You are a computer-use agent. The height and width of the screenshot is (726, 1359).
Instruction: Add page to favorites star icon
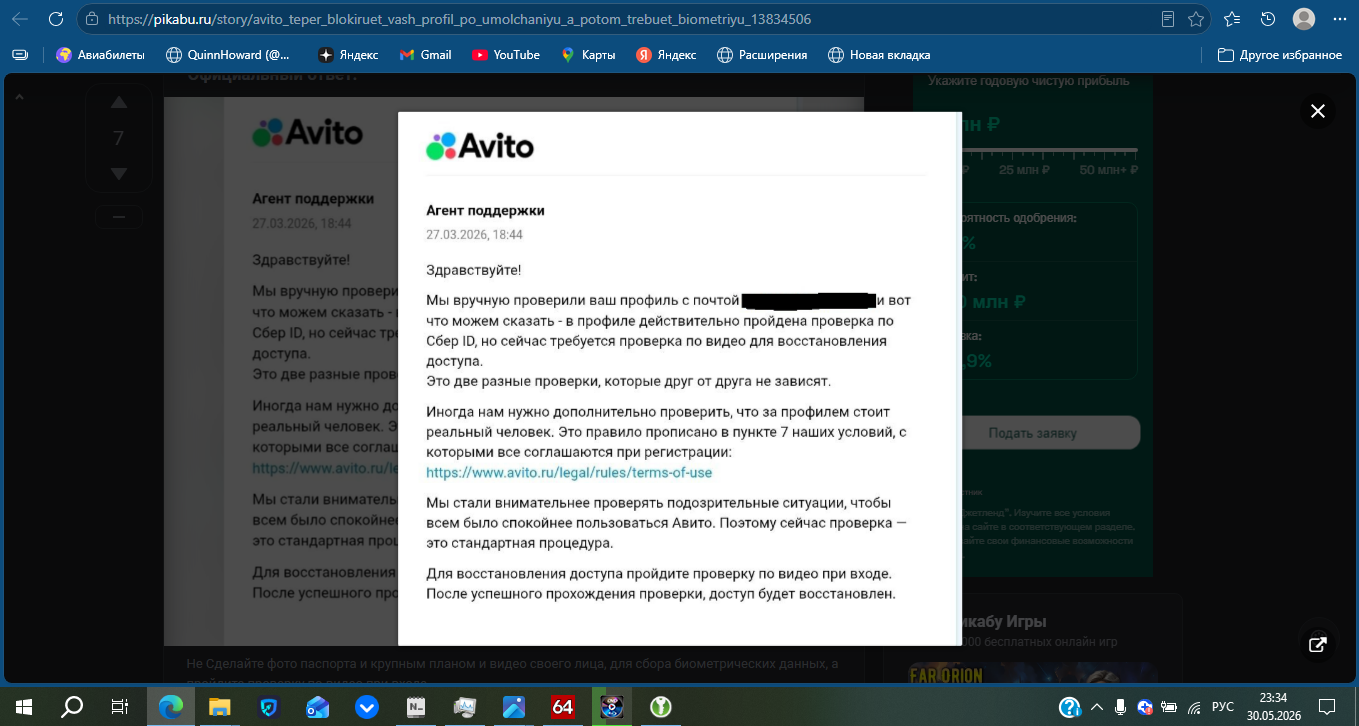click(x=1196, y=19)
